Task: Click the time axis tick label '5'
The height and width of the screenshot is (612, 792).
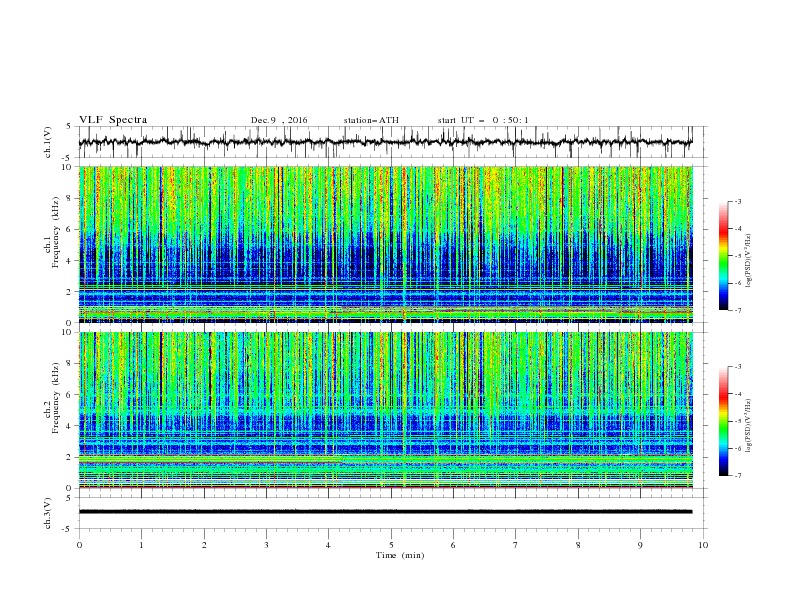Action: (391, 545)
